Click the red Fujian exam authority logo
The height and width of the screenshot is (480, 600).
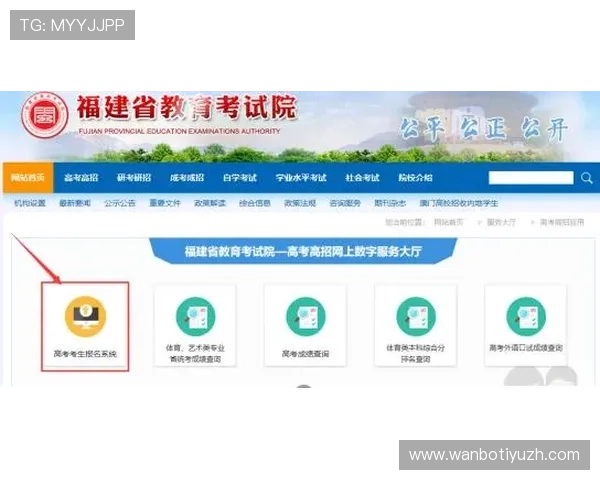pos(45,115)
